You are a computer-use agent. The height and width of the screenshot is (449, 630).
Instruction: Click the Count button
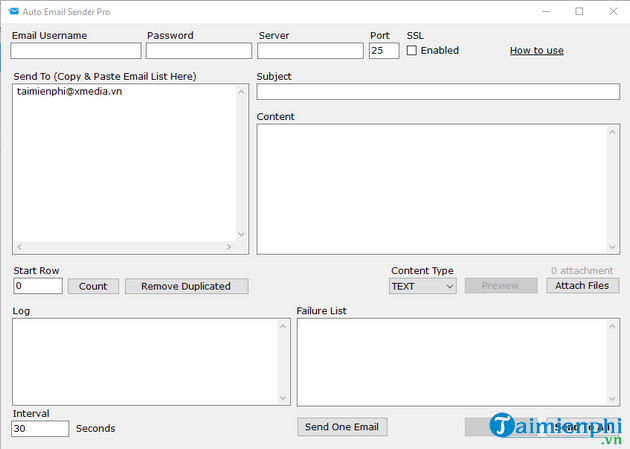[93, 286]
